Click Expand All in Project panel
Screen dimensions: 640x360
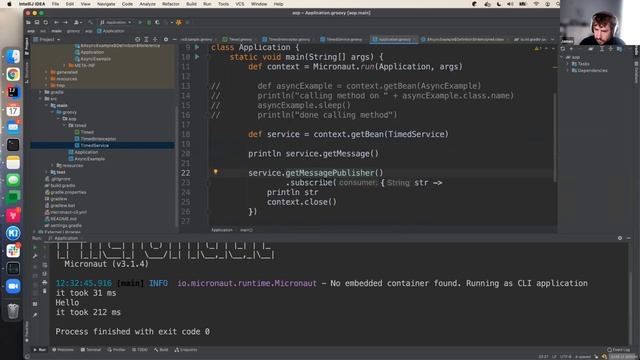pyautogui.click(x=146, y=40)
